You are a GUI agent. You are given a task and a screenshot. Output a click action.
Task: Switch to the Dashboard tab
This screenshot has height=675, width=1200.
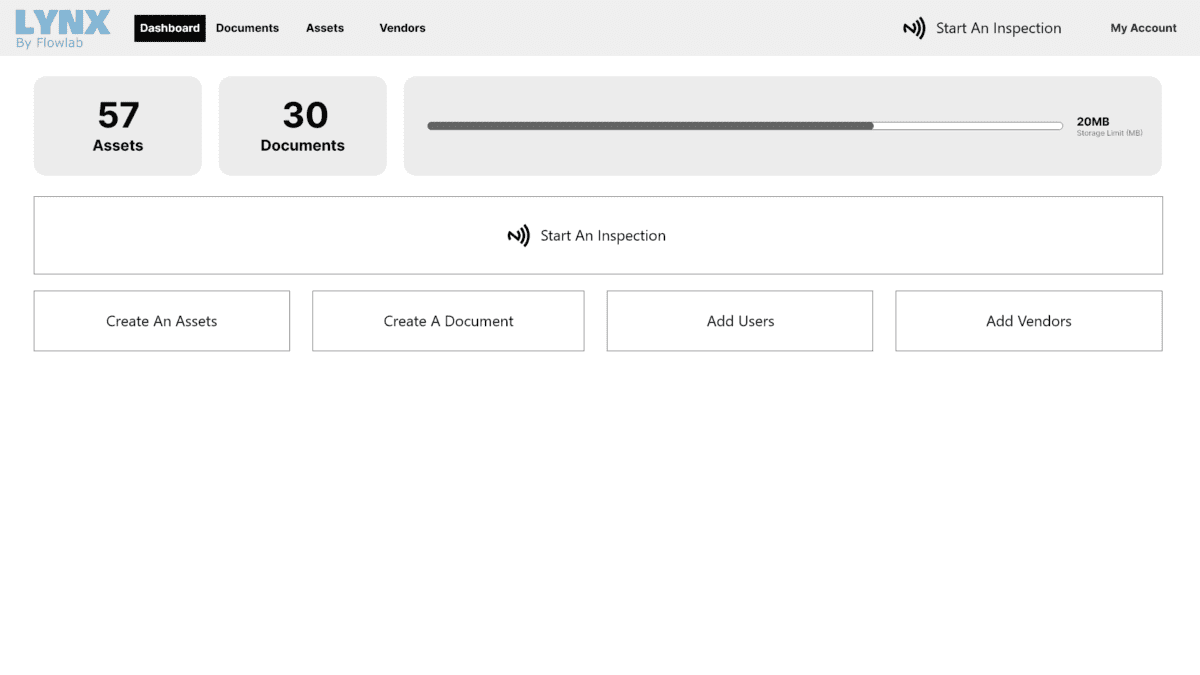(170, 28)
